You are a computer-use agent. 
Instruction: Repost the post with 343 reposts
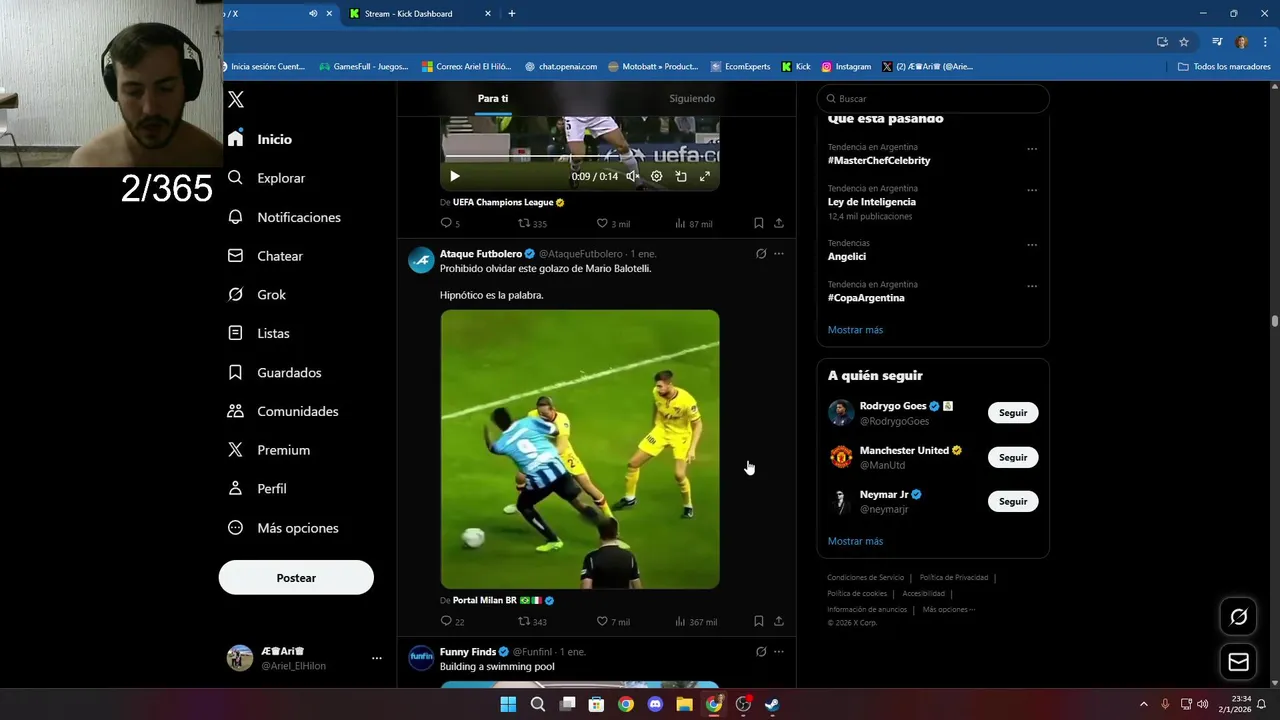click(x=532, y=621)
